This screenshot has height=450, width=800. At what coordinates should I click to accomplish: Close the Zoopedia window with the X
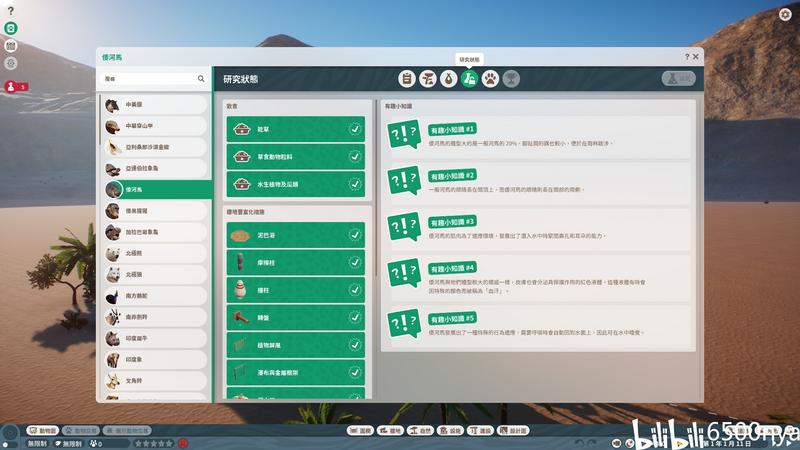696,57
